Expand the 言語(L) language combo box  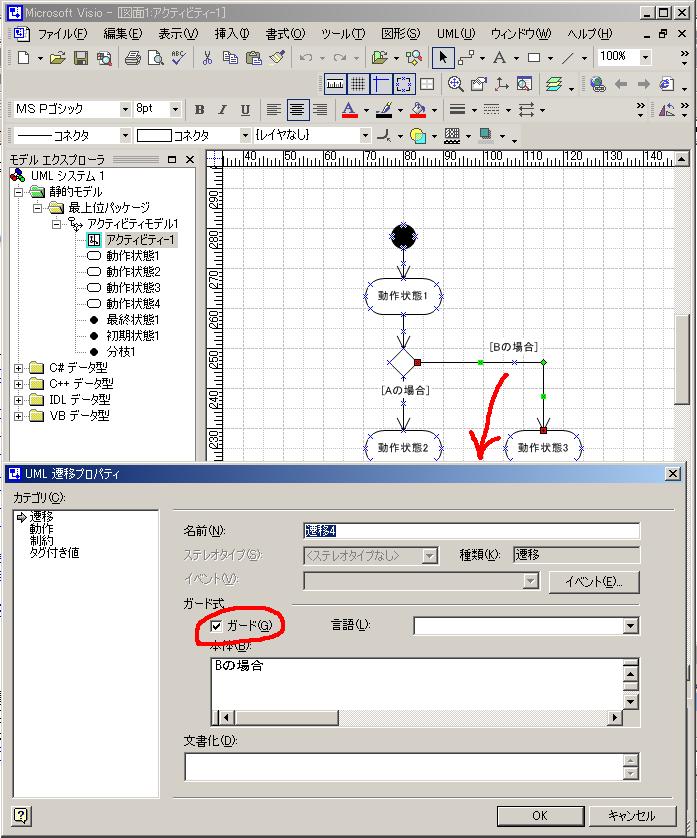pos(631,626)
